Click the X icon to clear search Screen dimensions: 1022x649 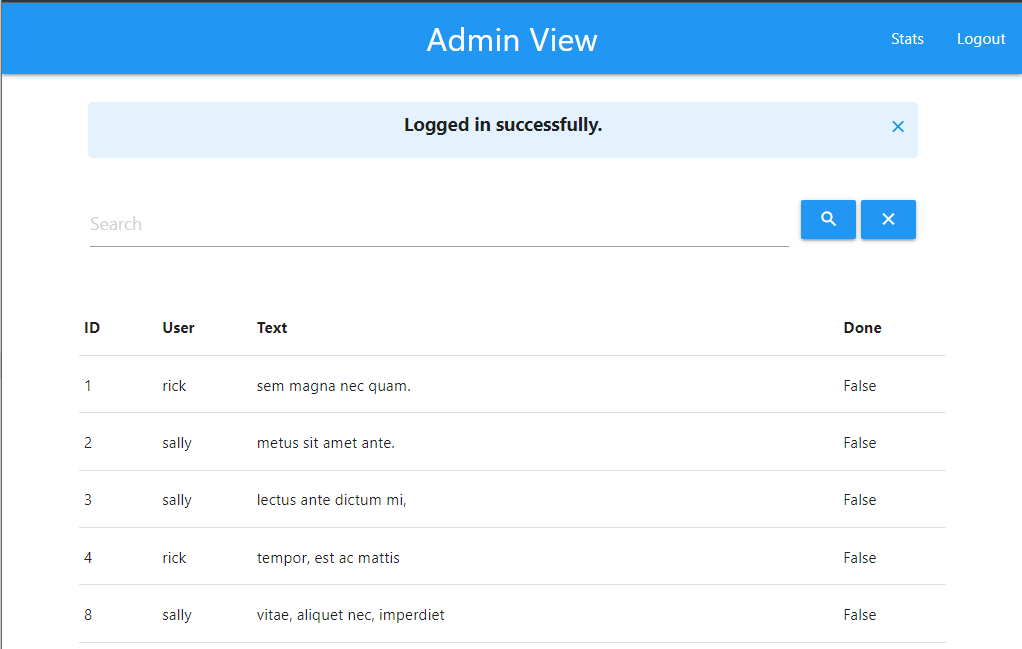888,219
